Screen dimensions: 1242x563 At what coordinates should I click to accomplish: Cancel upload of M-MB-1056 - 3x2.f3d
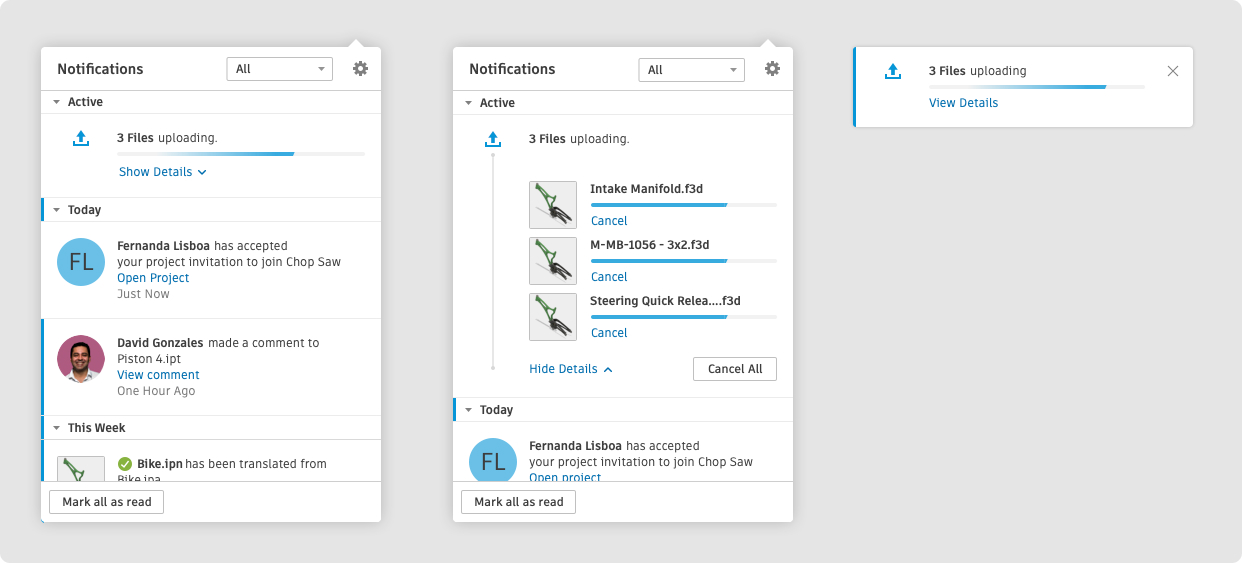609,277
